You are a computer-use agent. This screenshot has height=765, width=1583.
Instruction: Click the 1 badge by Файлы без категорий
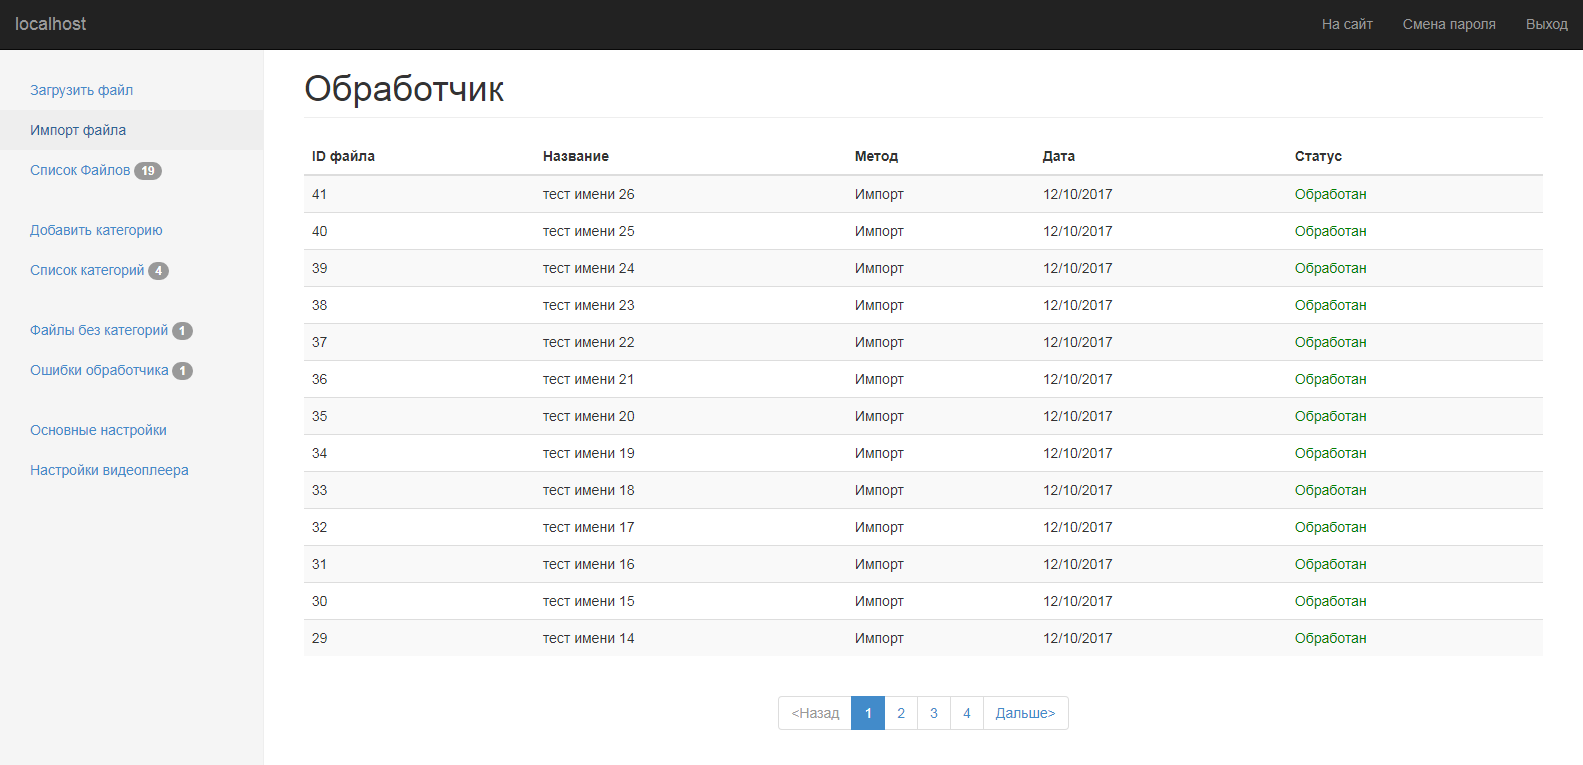coord(182,331)
